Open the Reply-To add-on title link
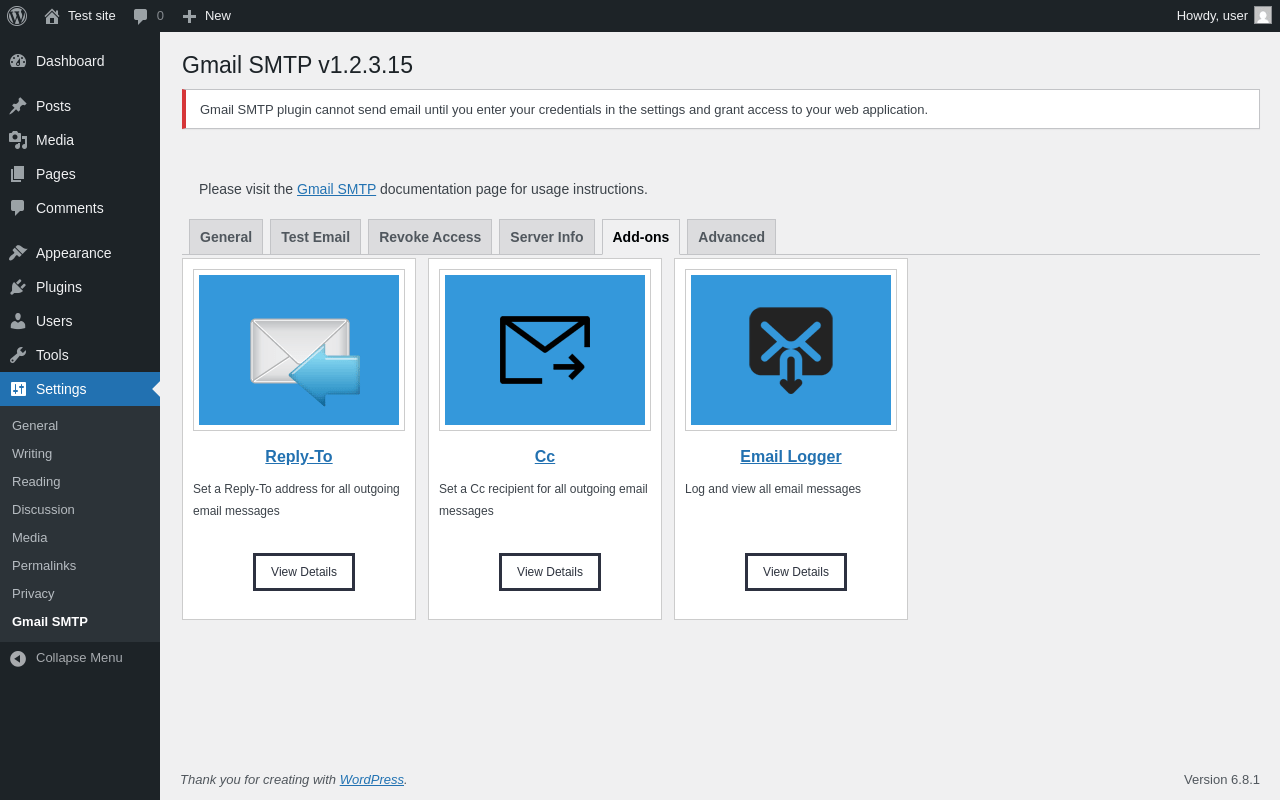Screen dimensions: 1280x800 click(299, 457)
